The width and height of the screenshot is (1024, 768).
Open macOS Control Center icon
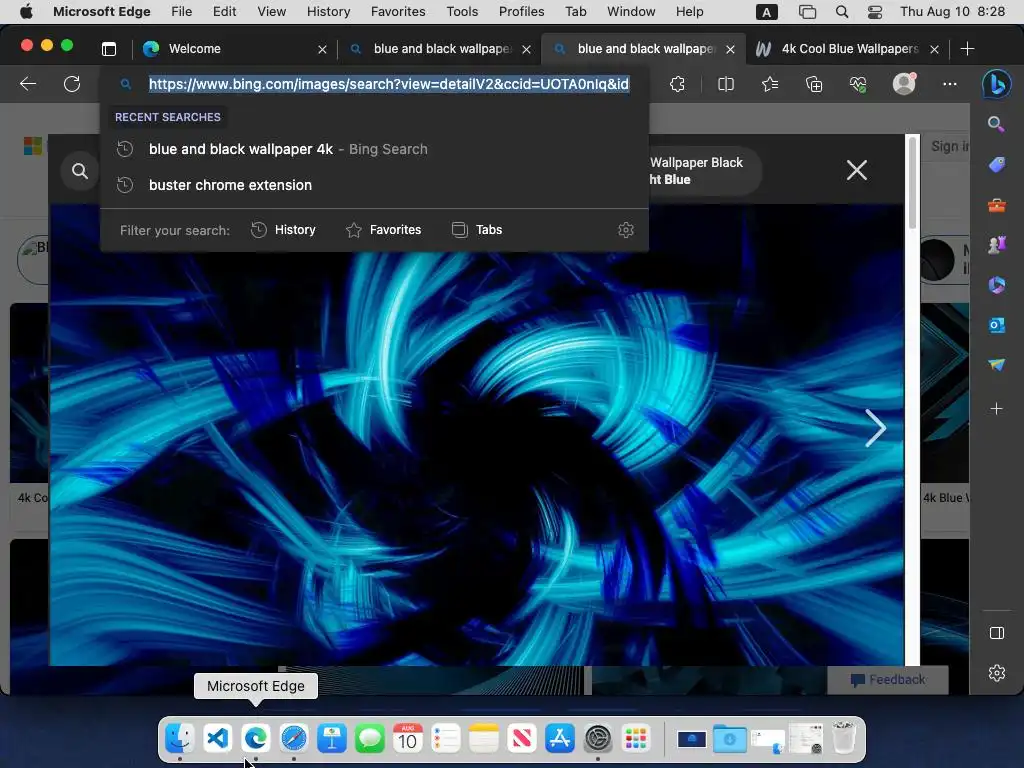pyautogui.click(x=875, y=12)
